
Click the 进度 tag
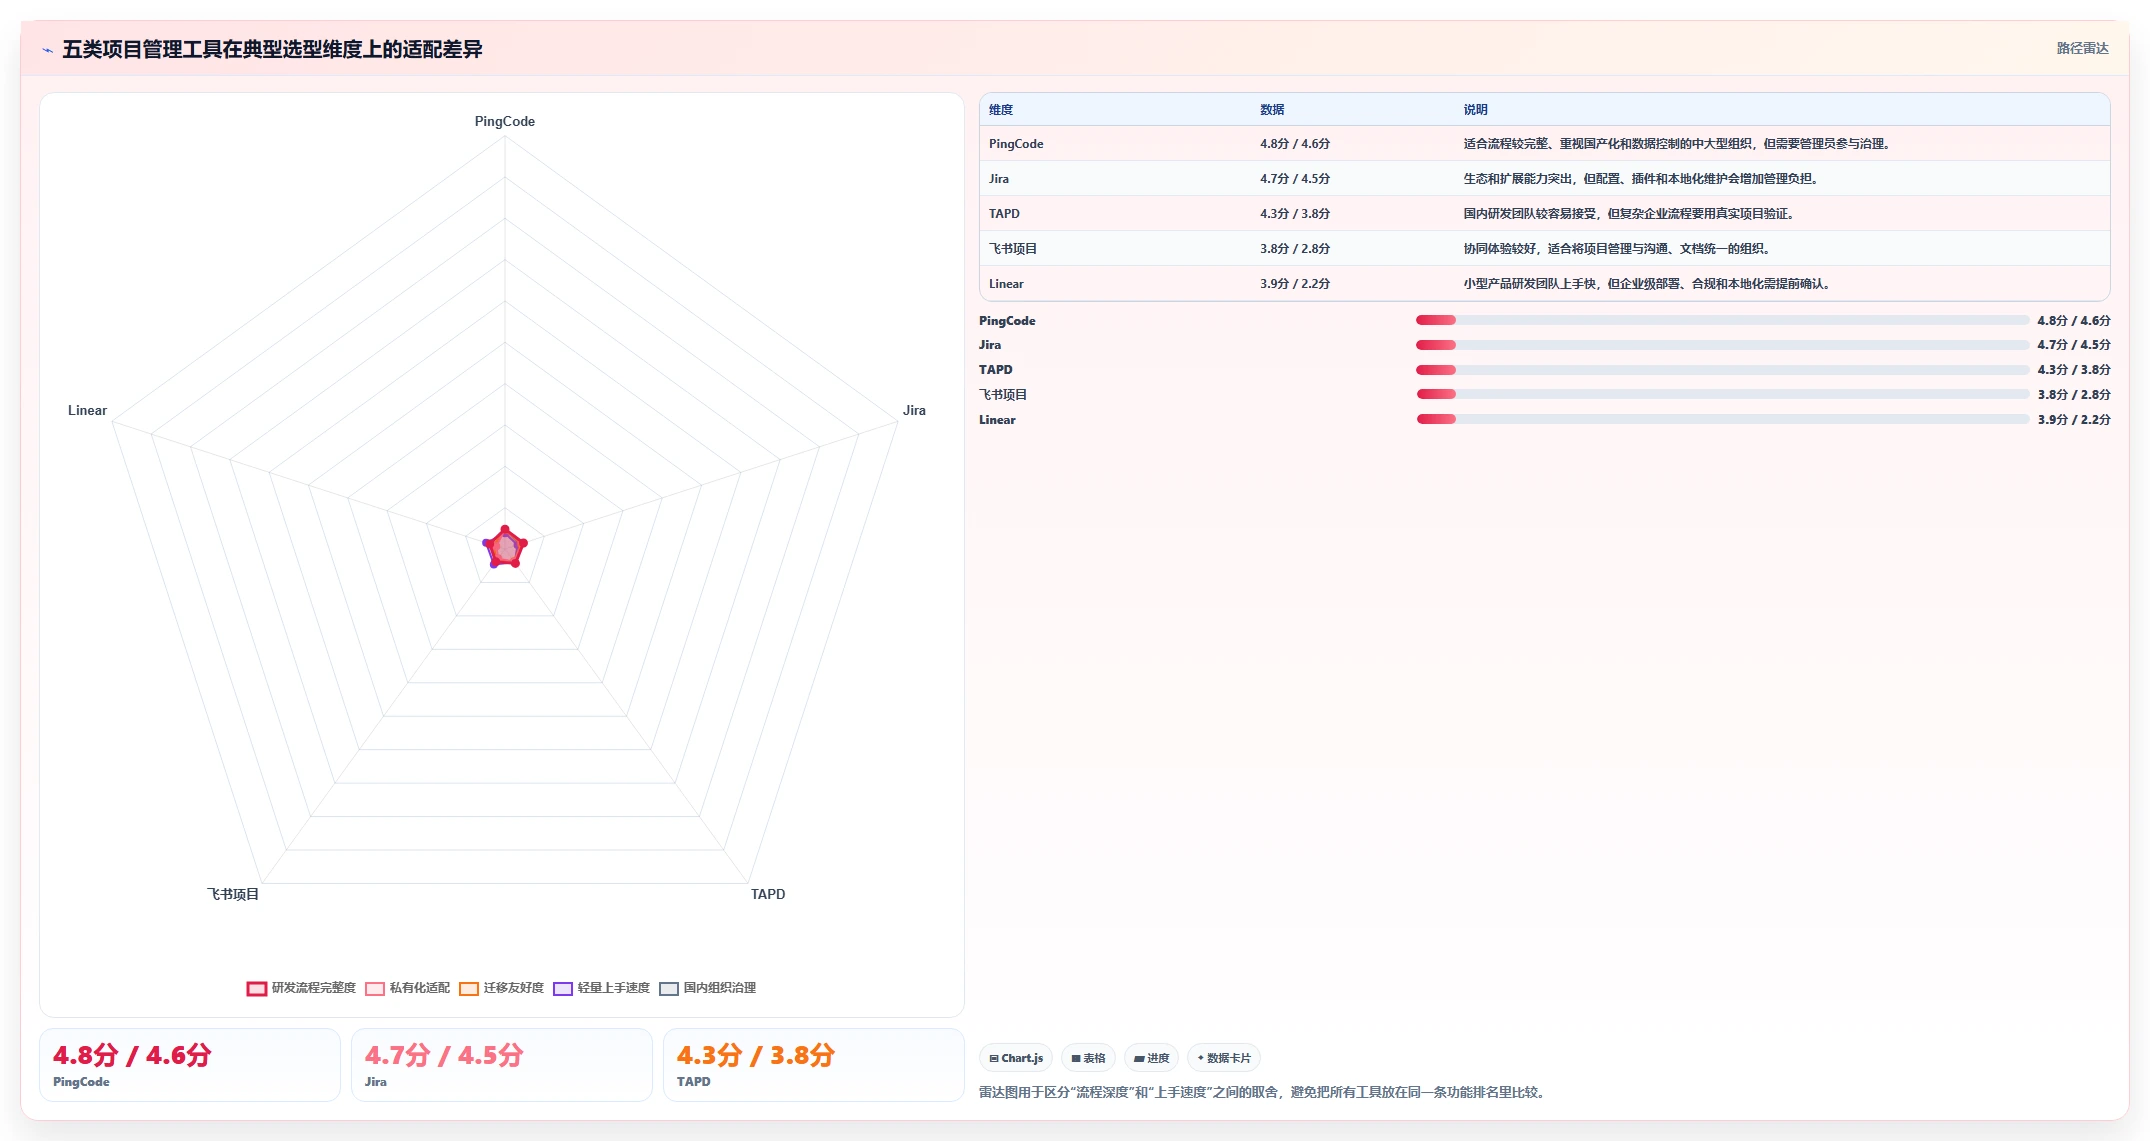[1151, 1058]
